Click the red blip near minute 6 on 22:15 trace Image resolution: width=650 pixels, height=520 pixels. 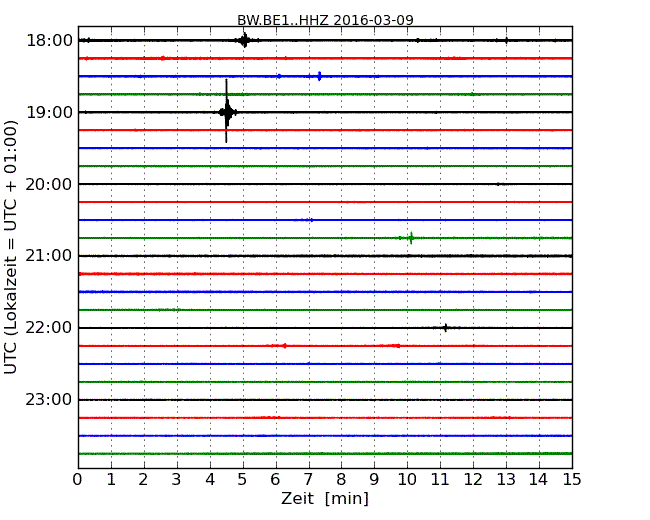(x=284, y=345)
